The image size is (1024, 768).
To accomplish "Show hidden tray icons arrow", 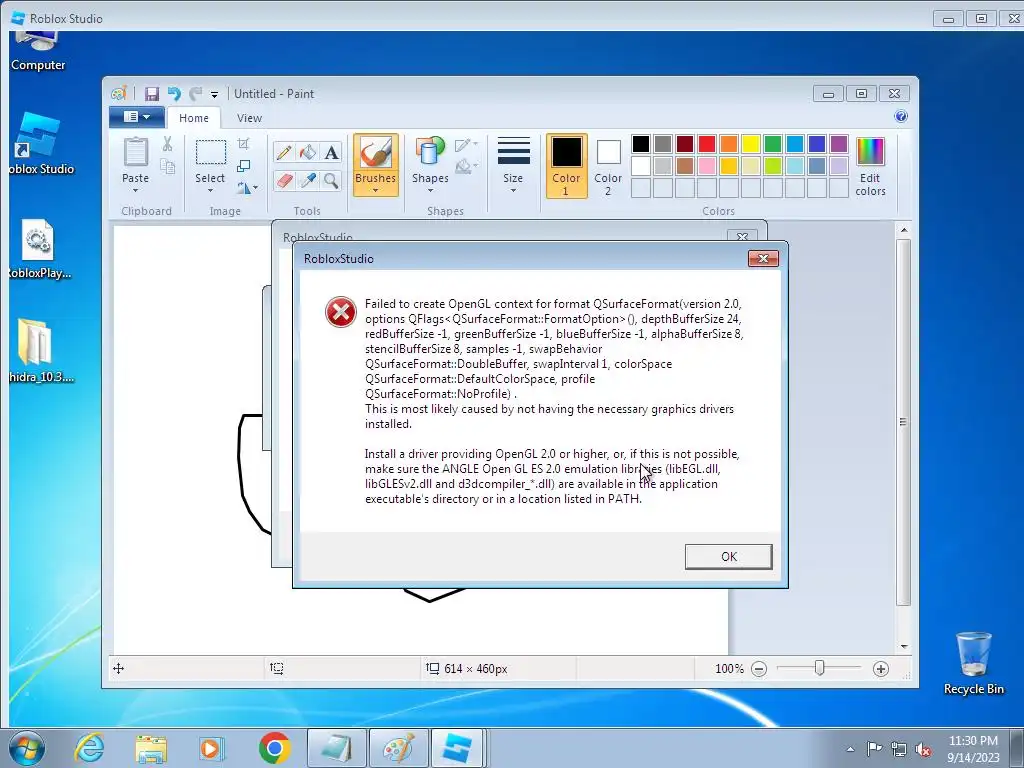I will tap(850, 749).
